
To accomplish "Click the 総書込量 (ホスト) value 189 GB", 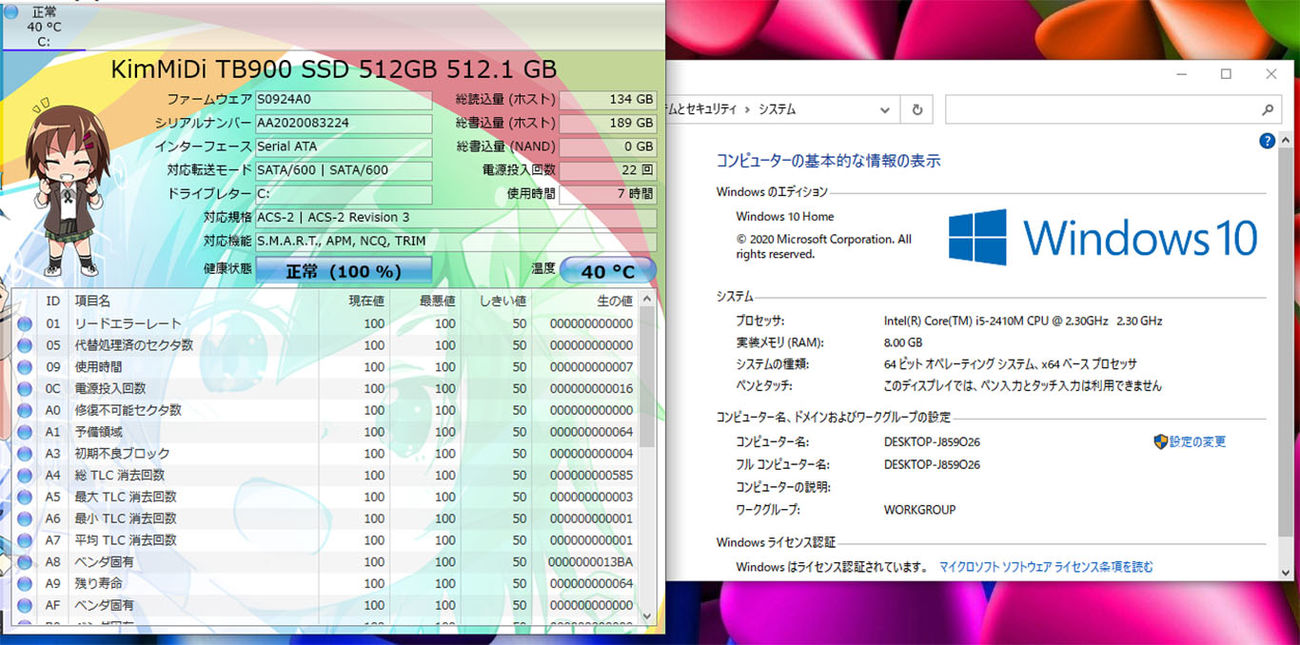I will (608, 123).
